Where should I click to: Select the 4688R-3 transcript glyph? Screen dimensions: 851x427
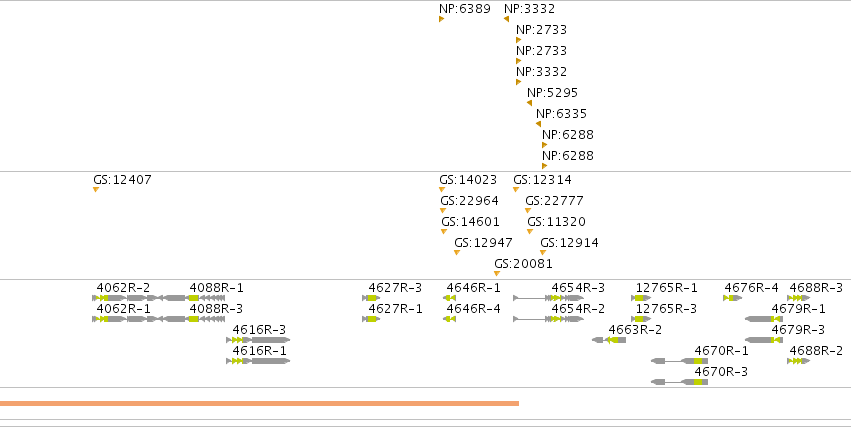click(798, 298)
